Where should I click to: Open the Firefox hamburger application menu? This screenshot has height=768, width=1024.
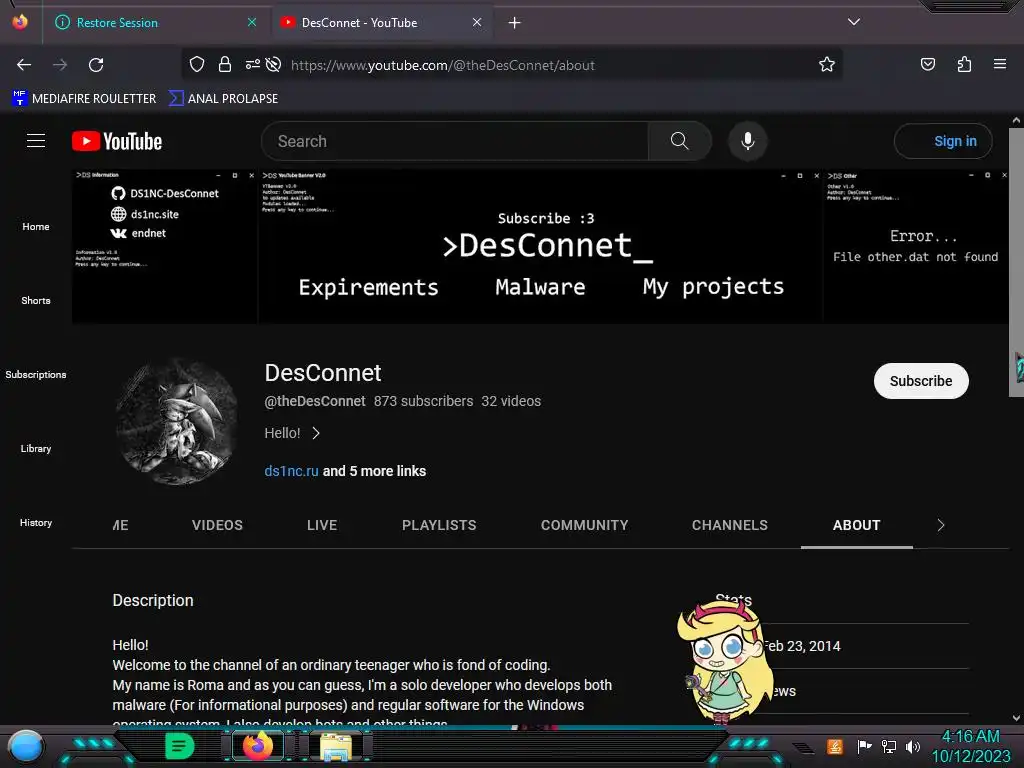point(999,64)
